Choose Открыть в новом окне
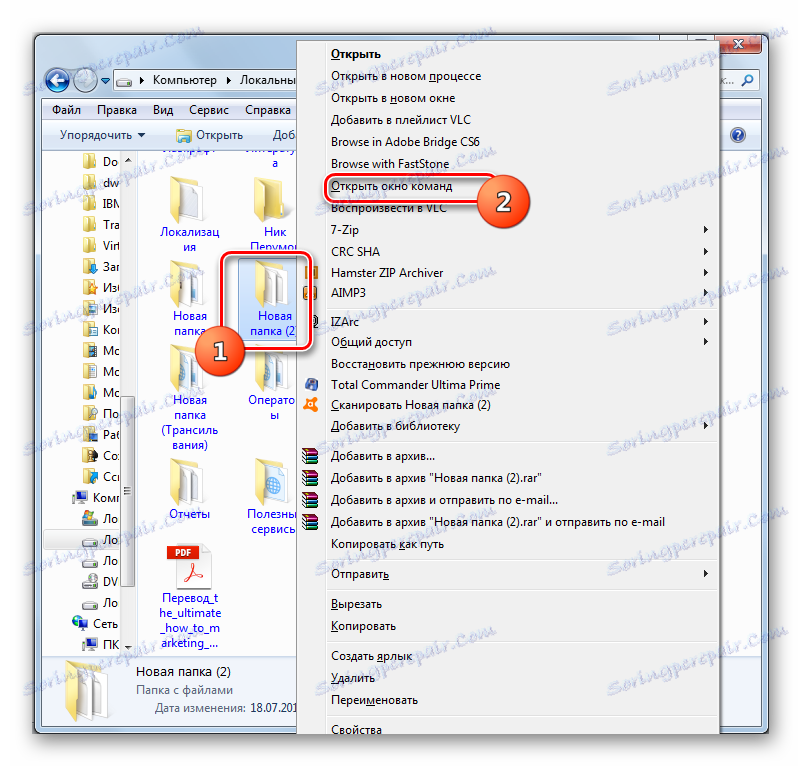This screenshot has width=801, height=766. 393,98
